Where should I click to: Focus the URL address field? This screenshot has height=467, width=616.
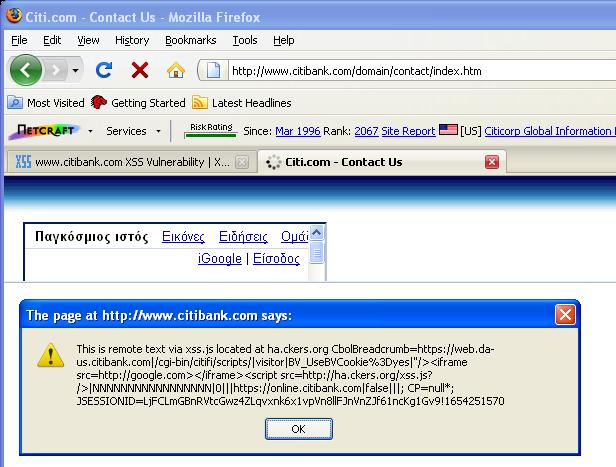click(422, 71)
